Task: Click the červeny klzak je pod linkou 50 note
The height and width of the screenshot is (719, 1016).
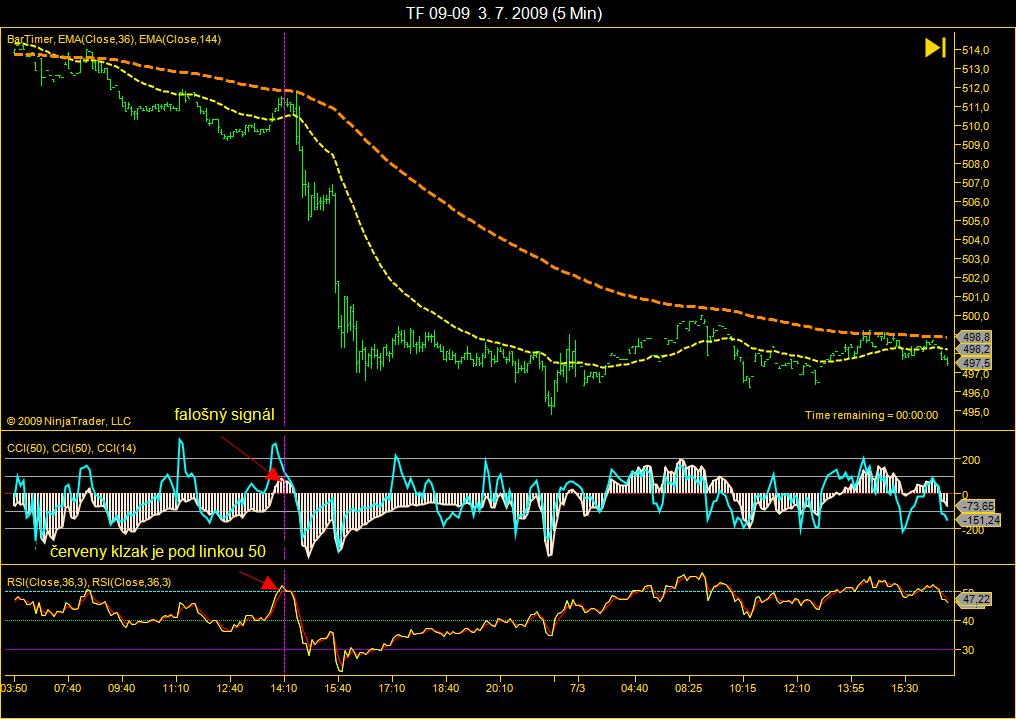Action: (158, 552)
